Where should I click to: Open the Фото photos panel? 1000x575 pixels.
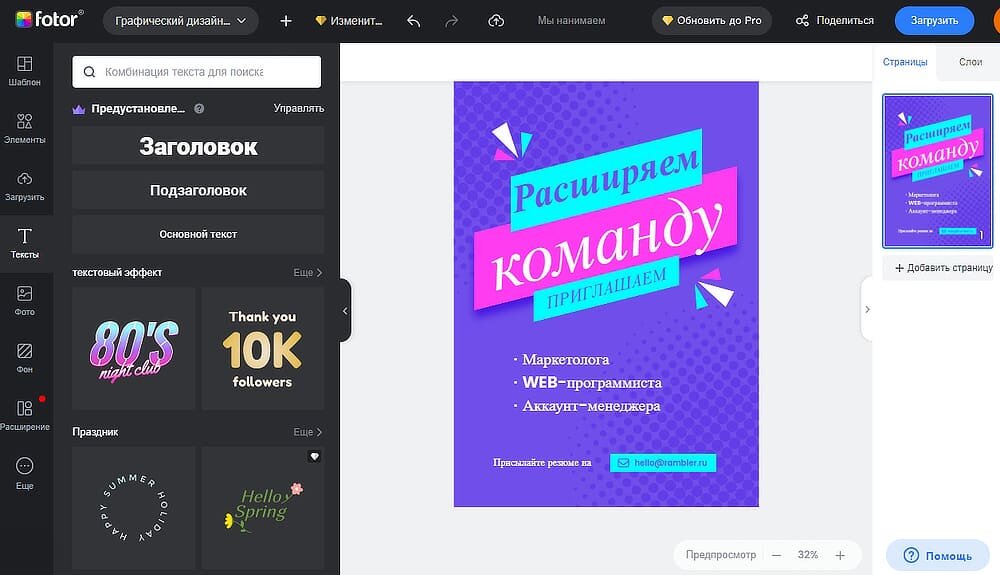pyautogui.click(x=24, y=300)
